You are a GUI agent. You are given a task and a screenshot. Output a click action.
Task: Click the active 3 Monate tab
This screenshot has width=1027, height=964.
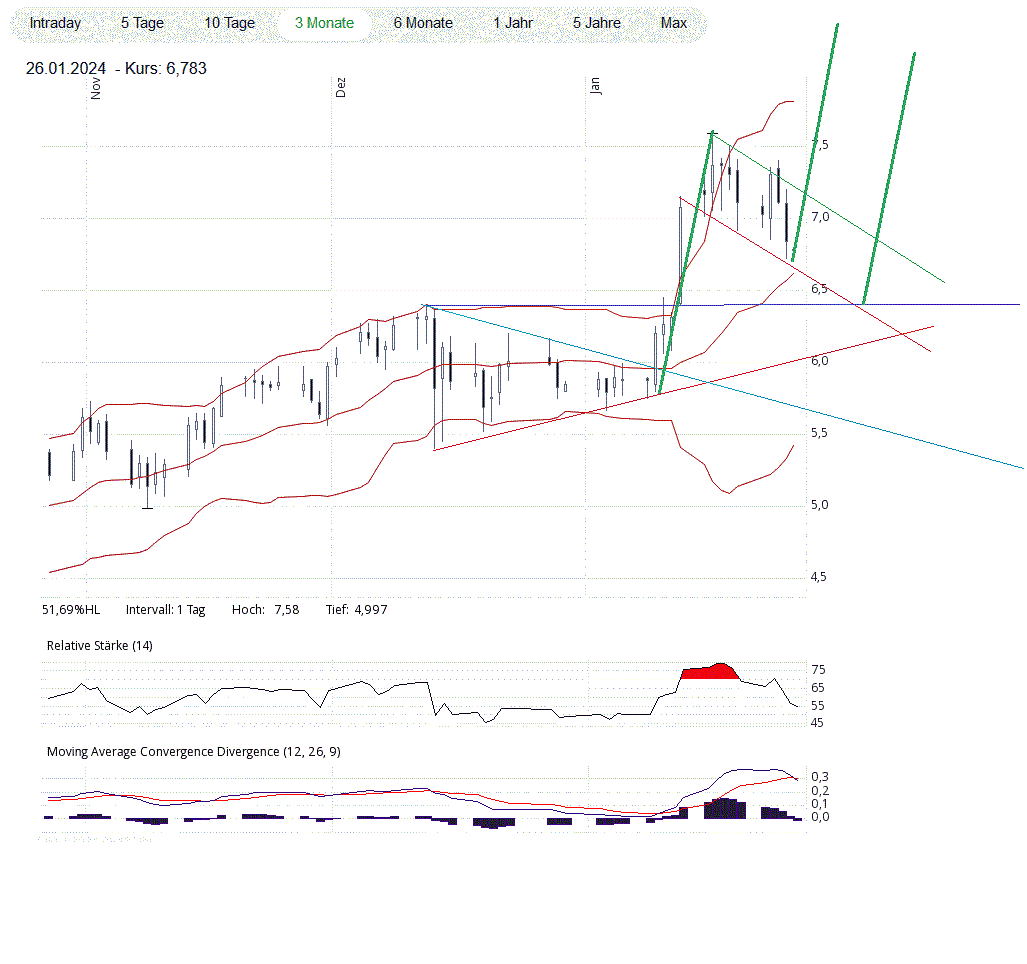pos(324,24)
